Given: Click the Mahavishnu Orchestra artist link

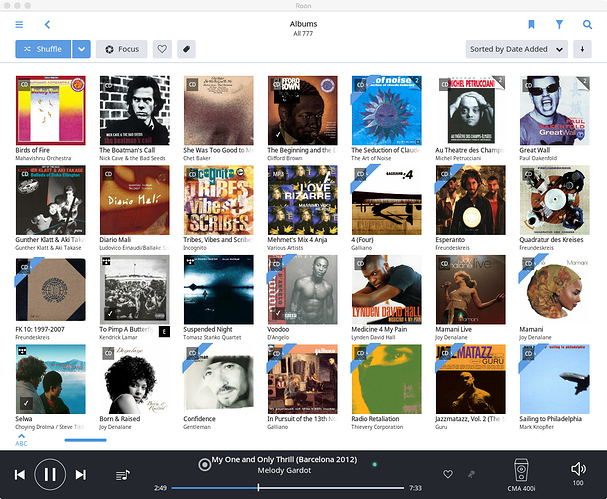Looking at the screenshot, I should (x=43, y=158).
